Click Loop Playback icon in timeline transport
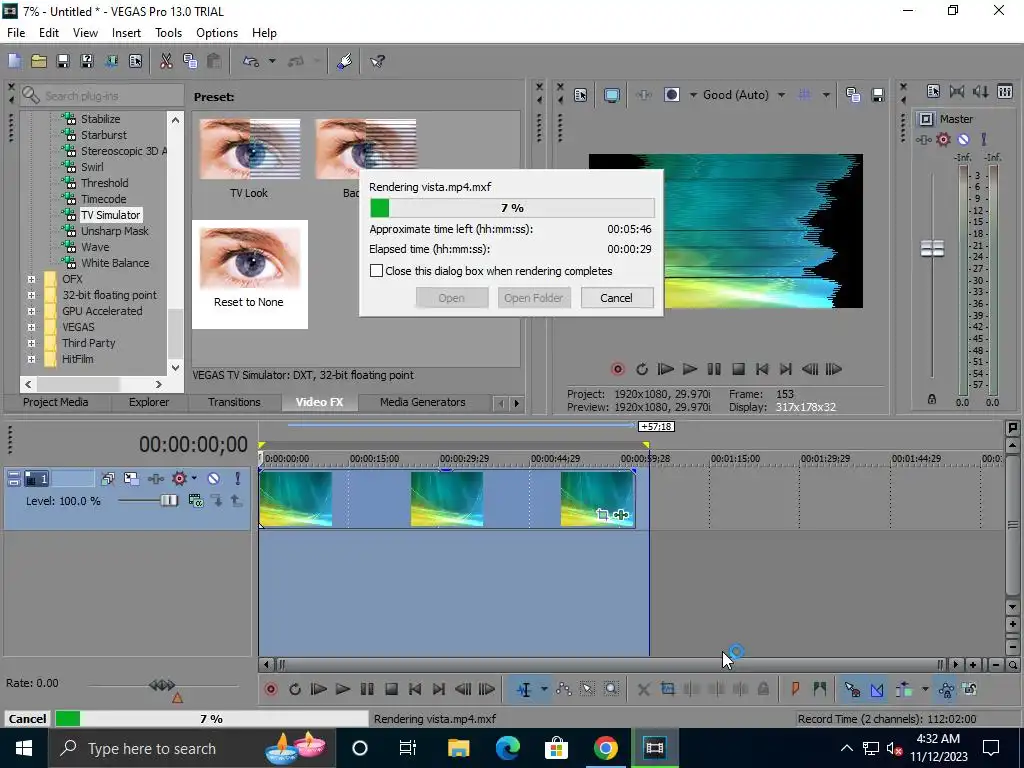This screenshot has height=768, width=1024. (x=295, y=690)
